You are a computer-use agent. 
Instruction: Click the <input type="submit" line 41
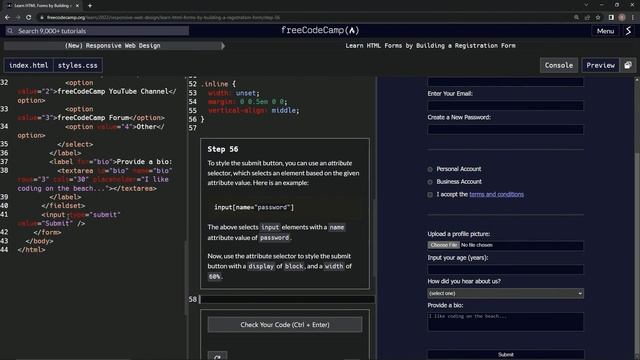(x=81, y=214)
